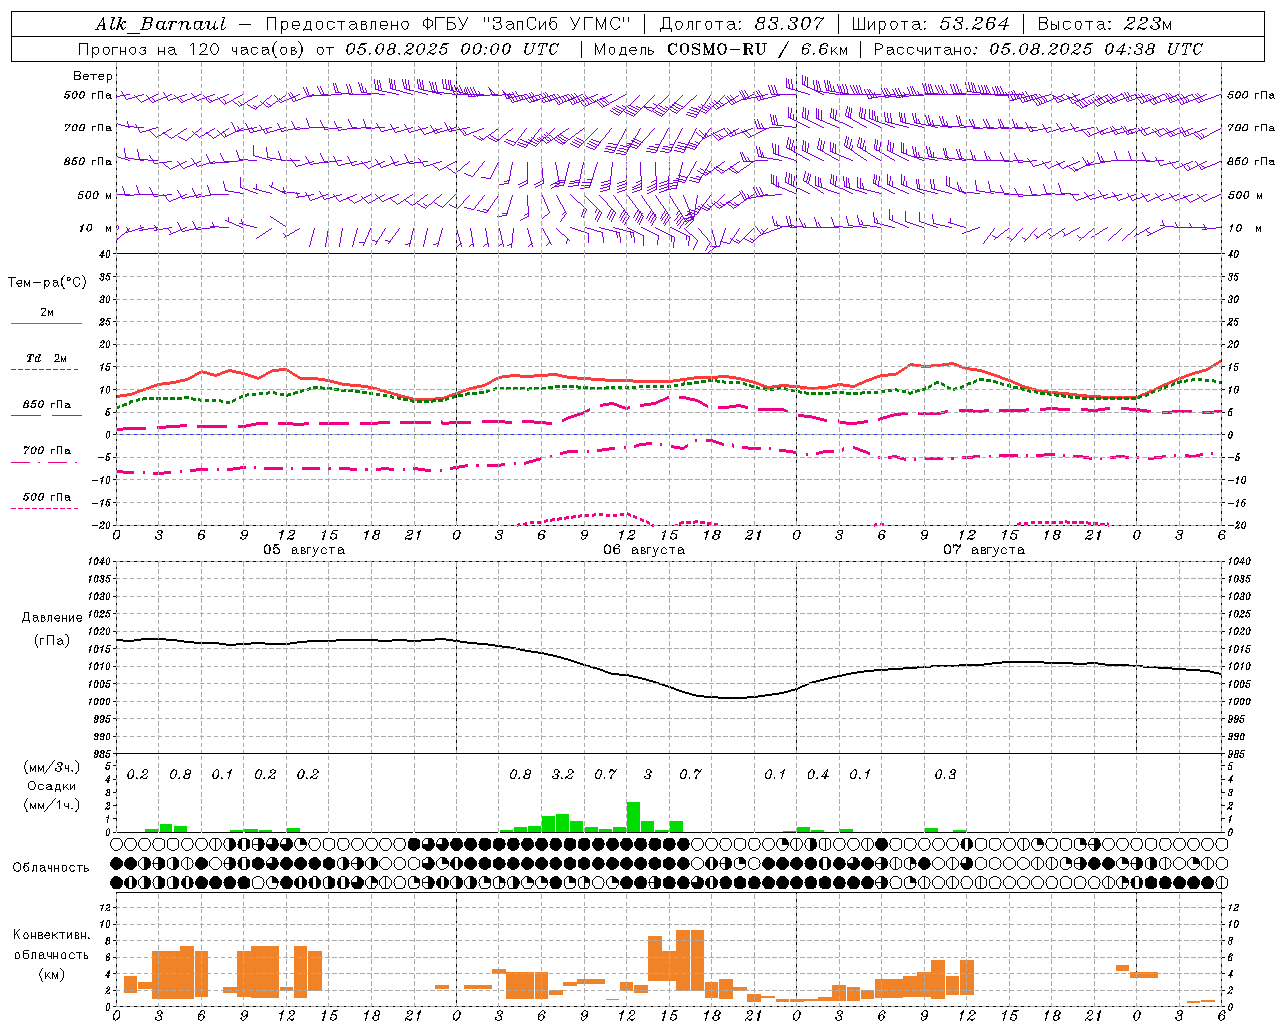Click the 0.4 precipitation total
1280x1024 pixels.
click(x=818, y=774)
